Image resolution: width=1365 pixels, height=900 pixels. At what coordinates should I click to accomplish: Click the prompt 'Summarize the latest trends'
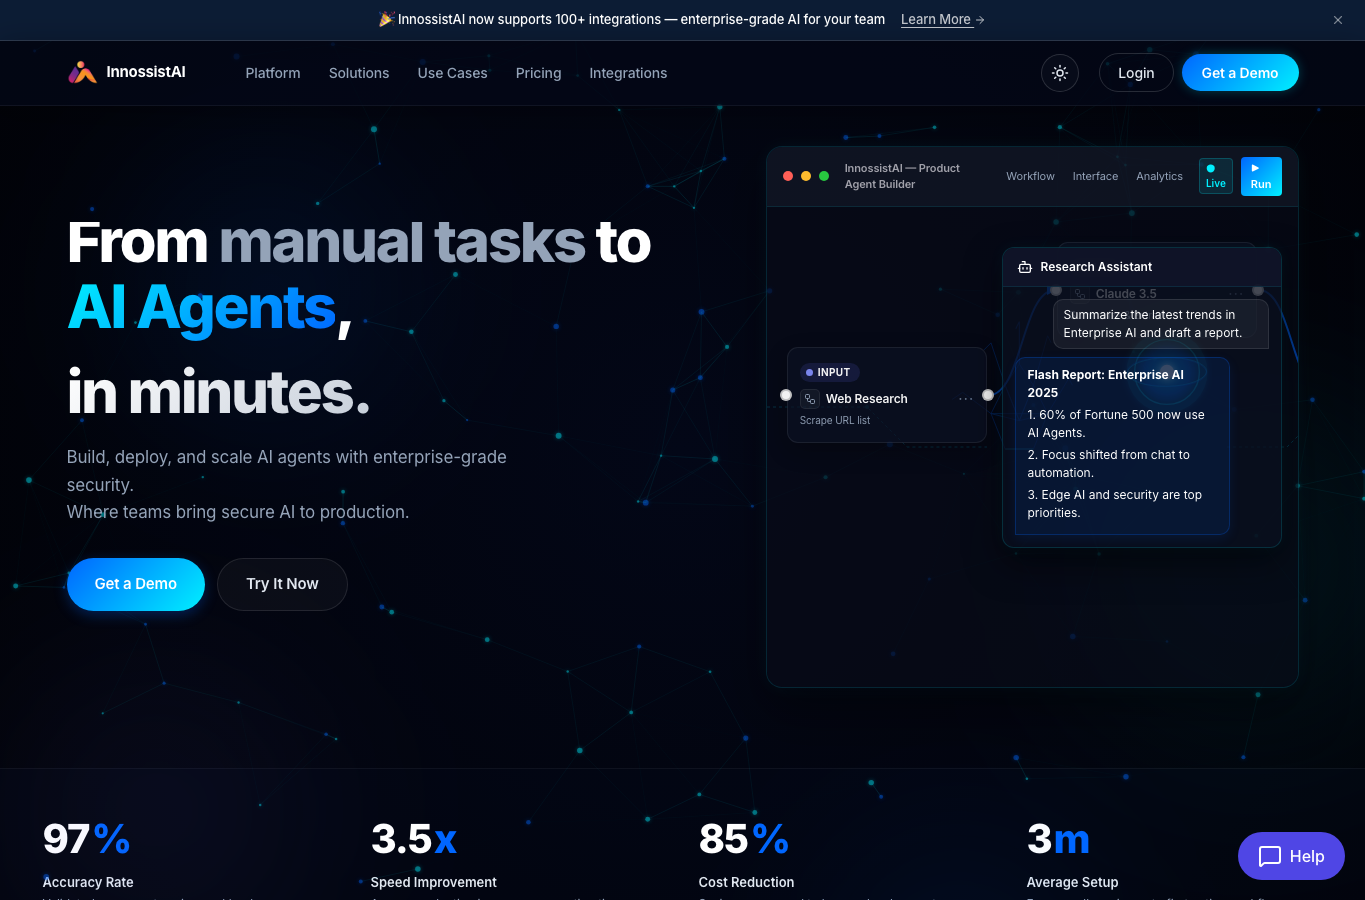pyautogui.click(x=1160, y=324)
